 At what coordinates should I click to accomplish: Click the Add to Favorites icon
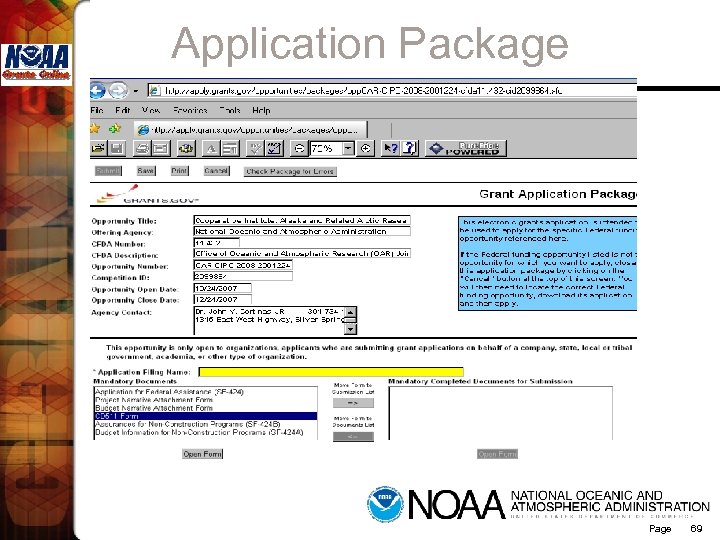click(115, 129)
